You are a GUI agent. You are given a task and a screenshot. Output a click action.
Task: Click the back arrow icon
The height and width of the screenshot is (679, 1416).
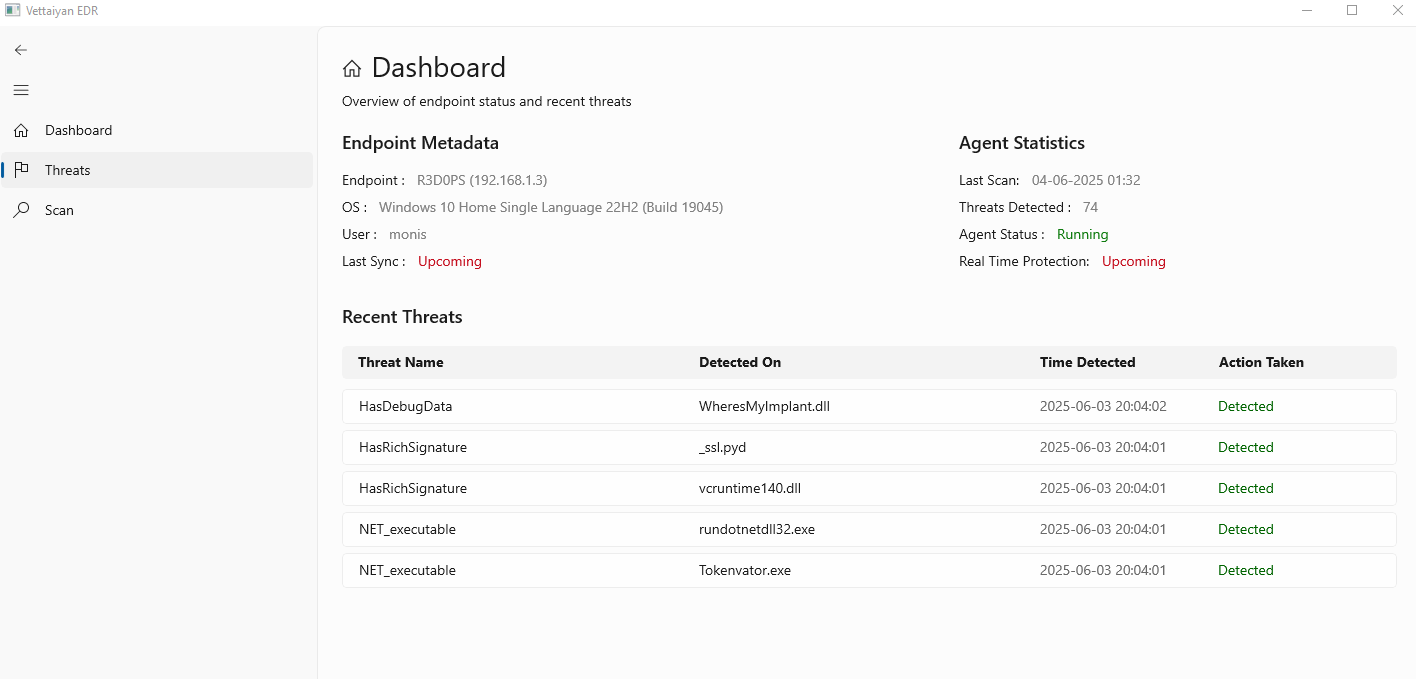(21, 50)
